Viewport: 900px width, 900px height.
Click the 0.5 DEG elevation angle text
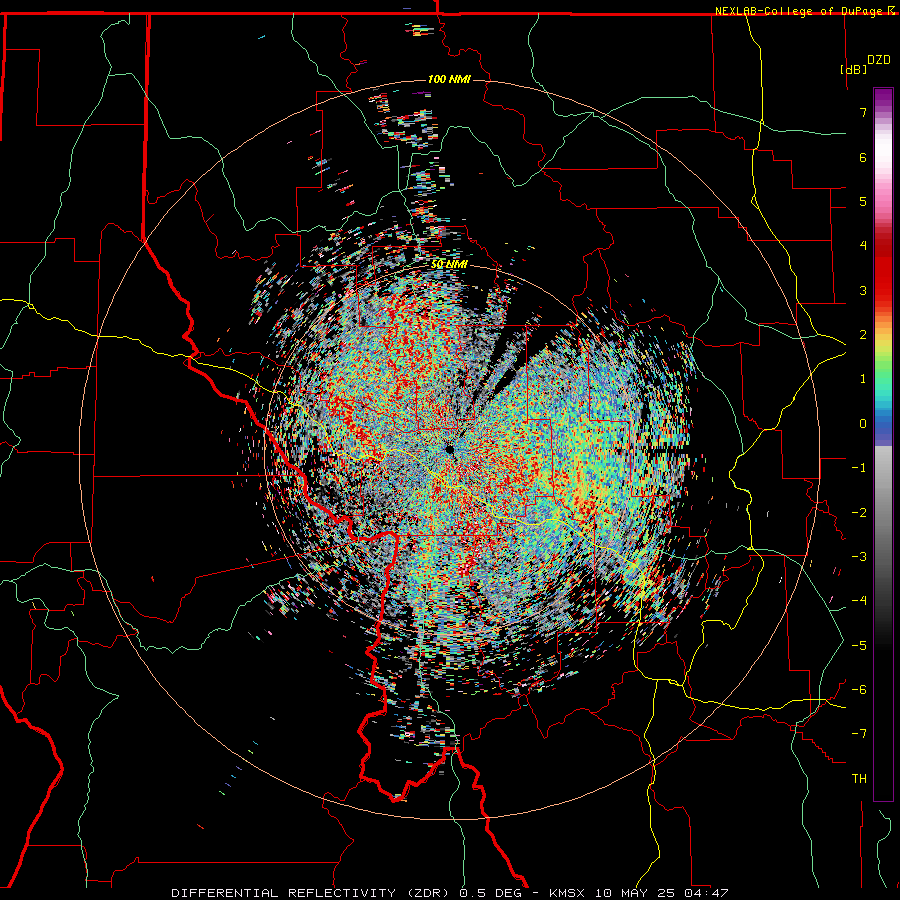tap(491, 893)
